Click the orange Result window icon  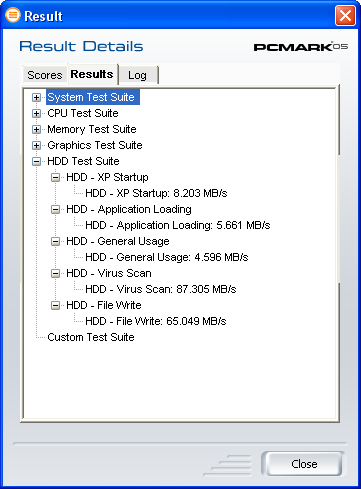pos(13,15)
